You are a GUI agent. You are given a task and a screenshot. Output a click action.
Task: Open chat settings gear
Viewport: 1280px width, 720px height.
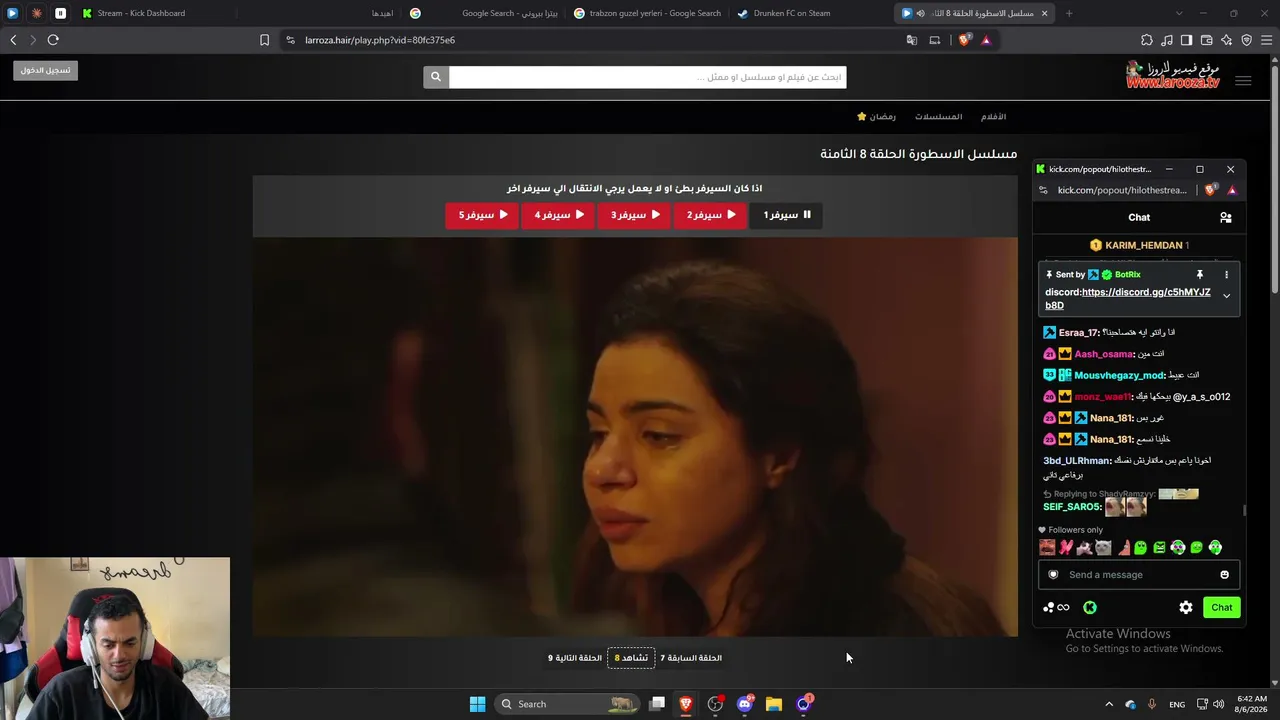[1186, 607]
